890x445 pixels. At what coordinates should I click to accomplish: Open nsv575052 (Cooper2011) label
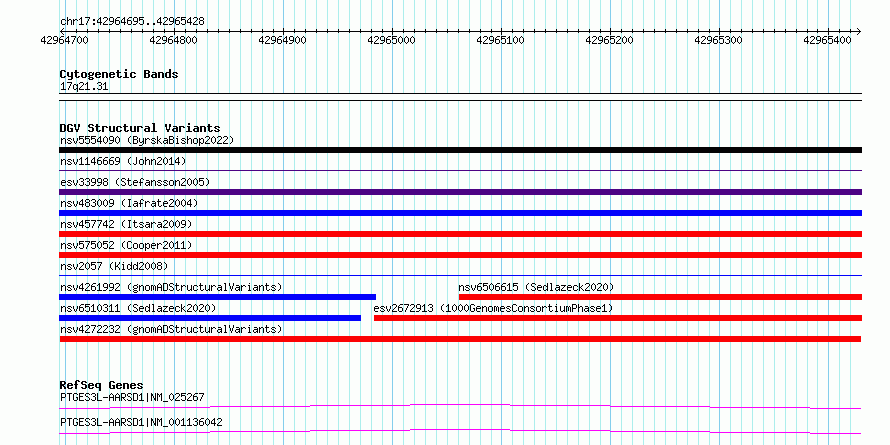point(125,245)
